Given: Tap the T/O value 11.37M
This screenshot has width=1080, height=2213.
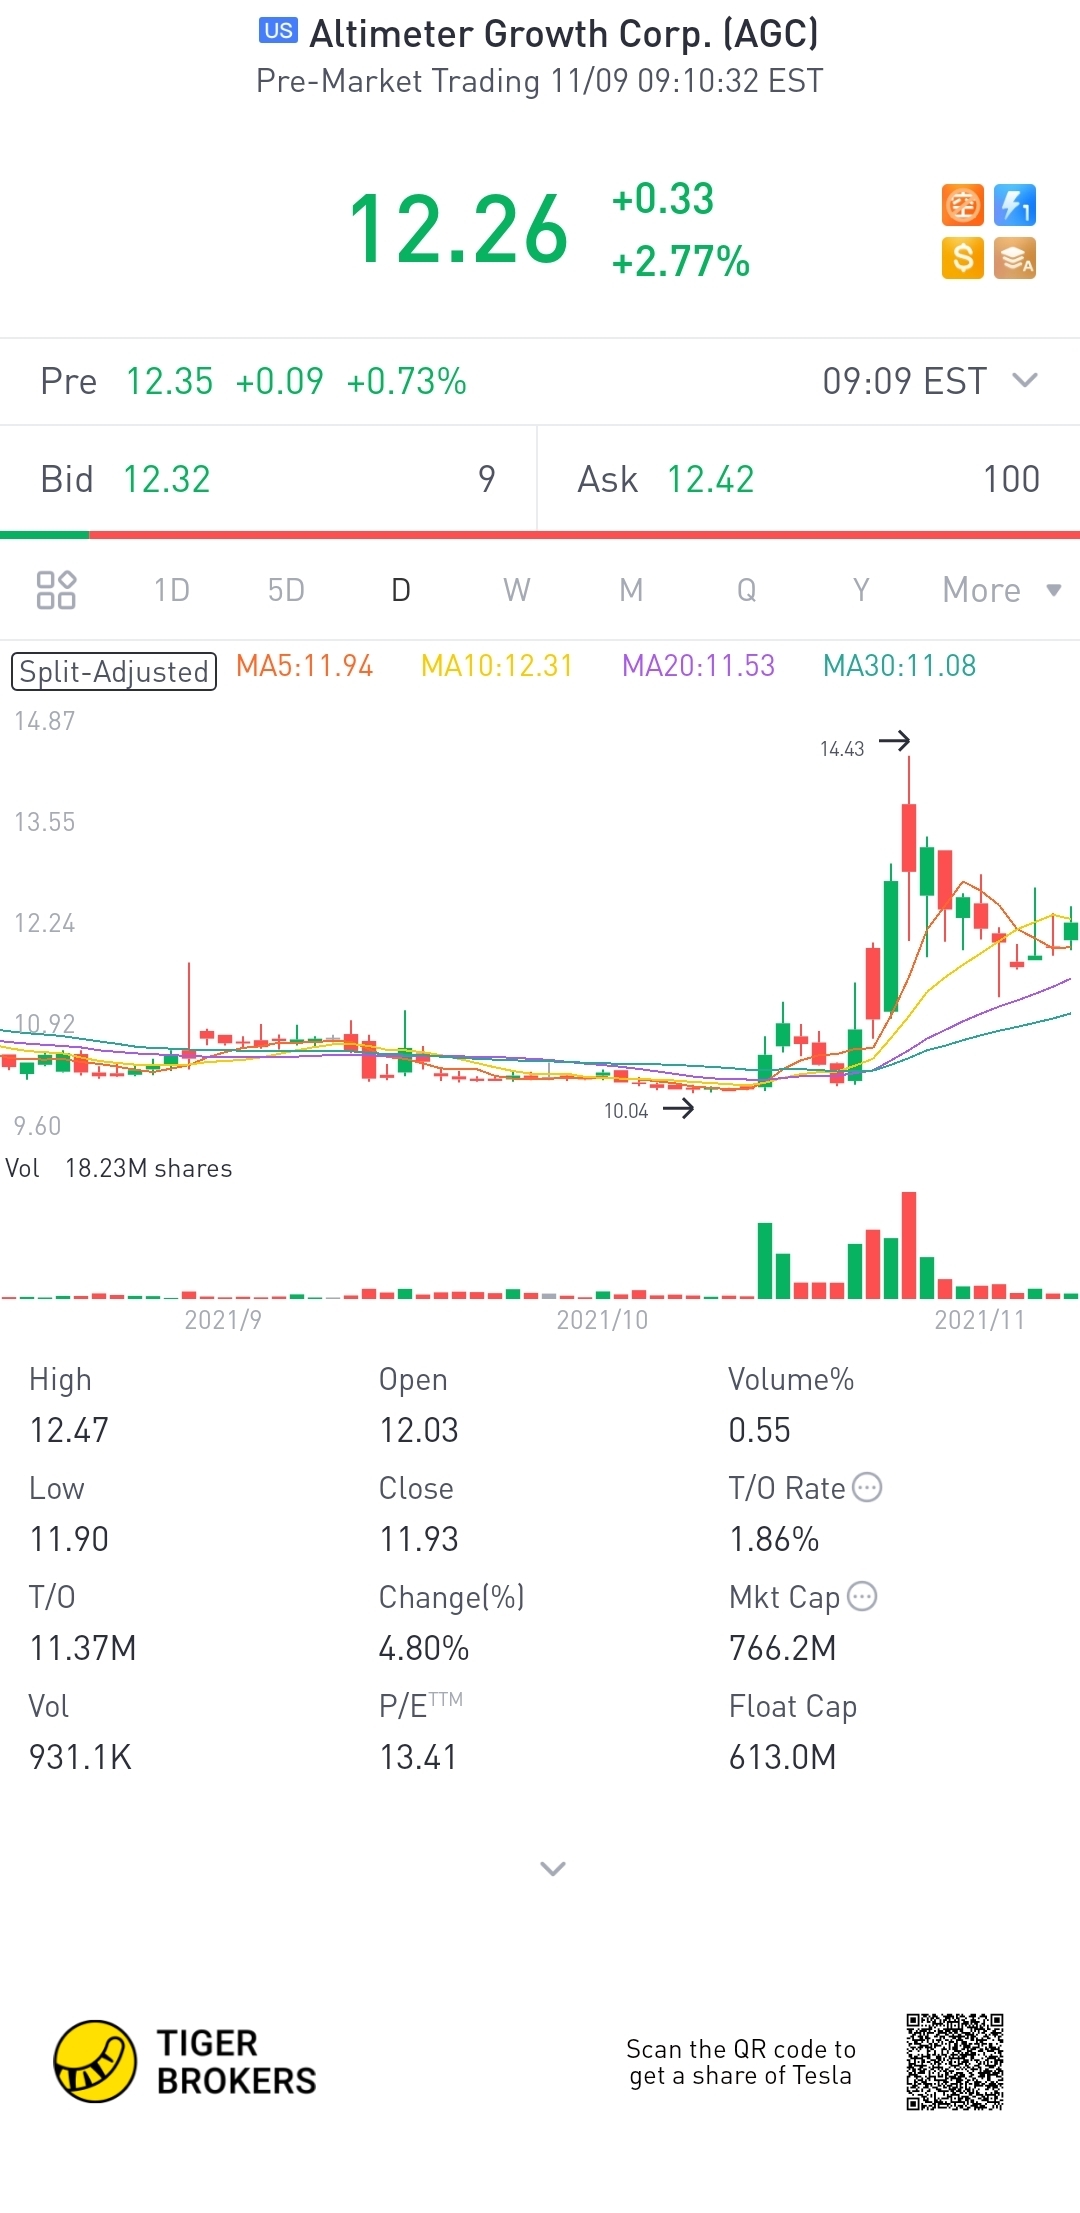Looking at the screenshot, I should [83, 1648].
